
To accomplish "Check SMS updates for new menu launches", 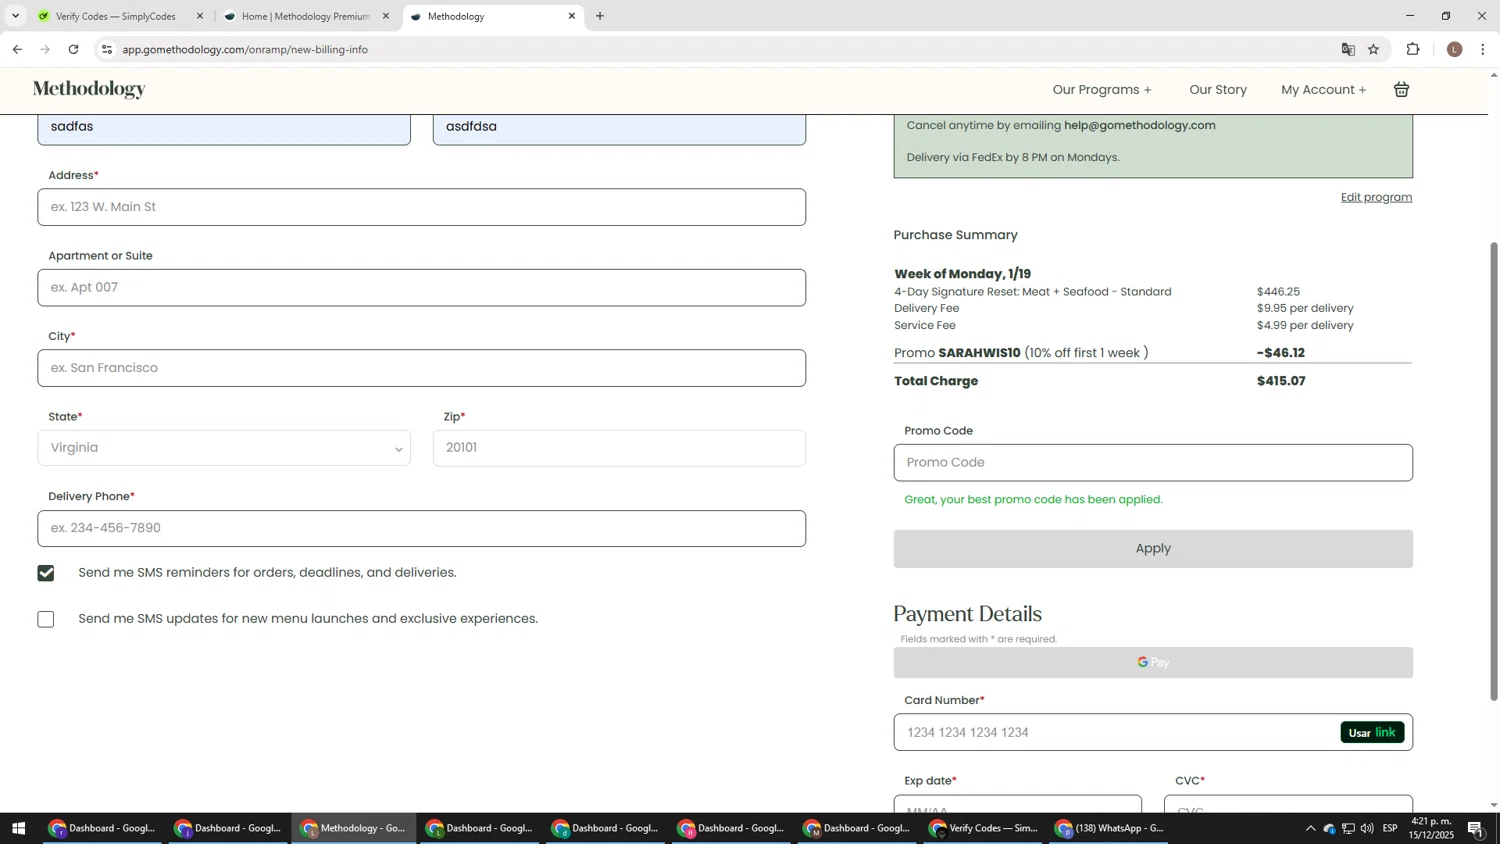I will point(46,619).
